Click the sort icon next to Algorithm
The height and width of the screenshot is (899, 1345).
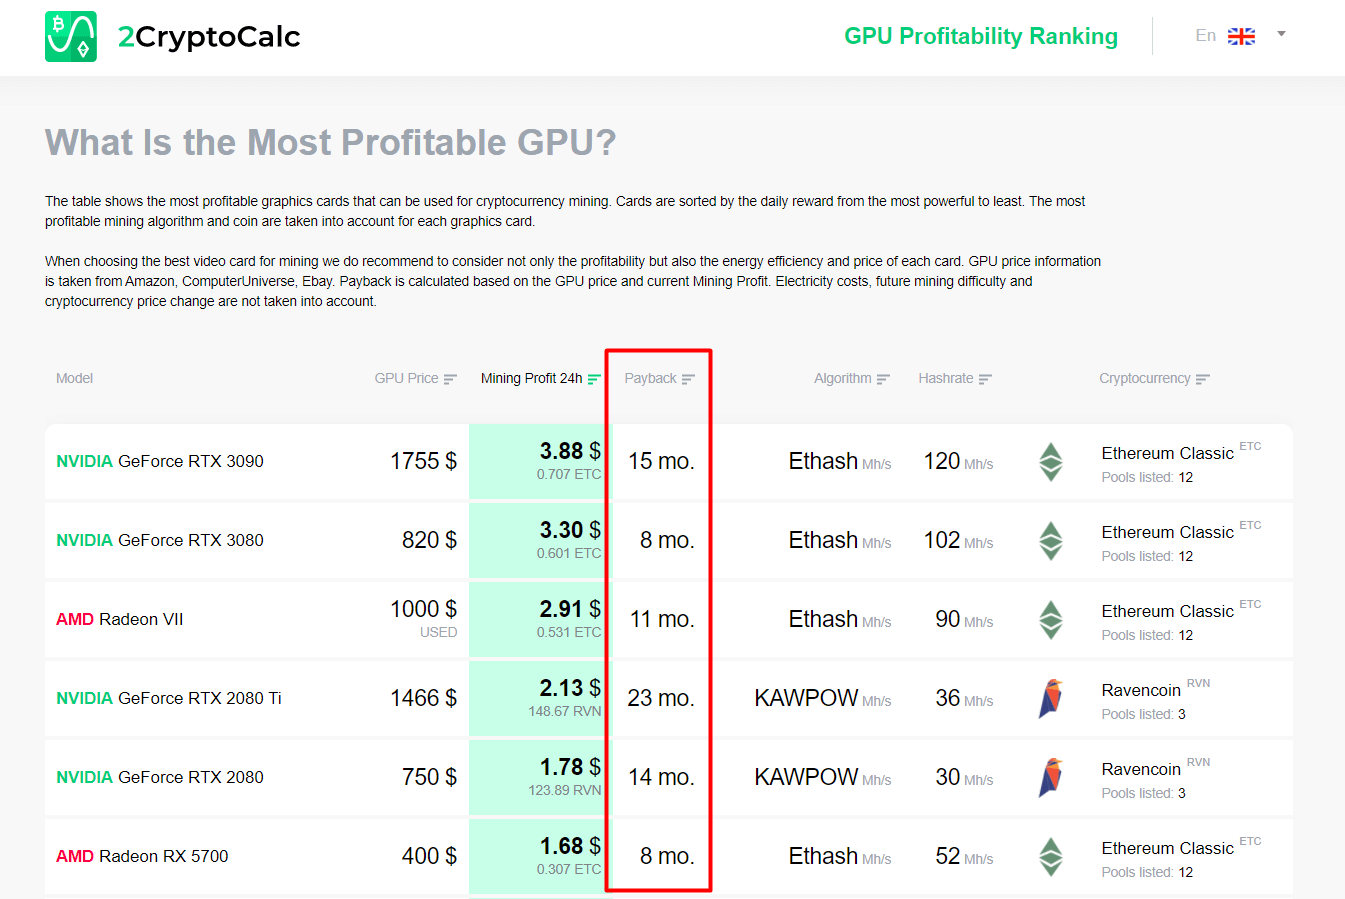884,378
